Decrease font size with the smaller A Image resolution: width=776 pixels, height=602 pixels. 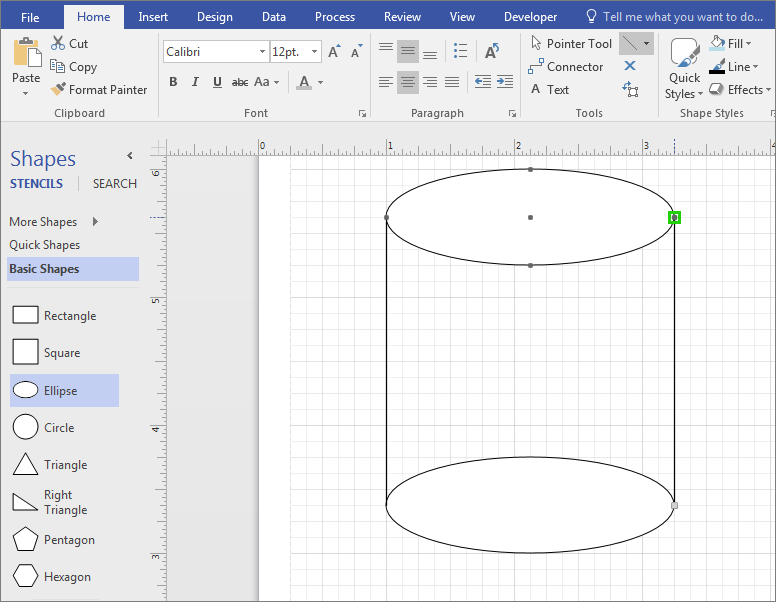point(356,51)
